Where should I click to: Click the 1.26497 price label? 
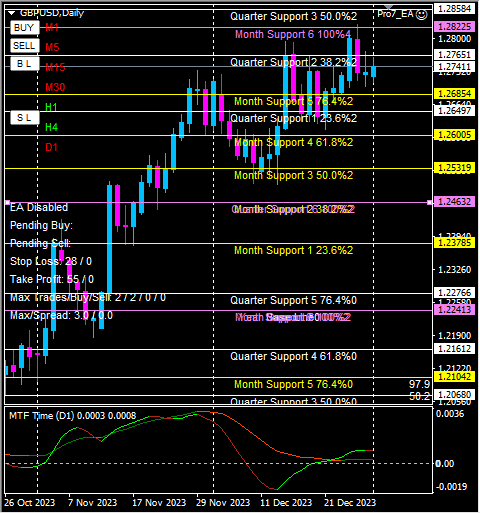click(x=455, y=111)
